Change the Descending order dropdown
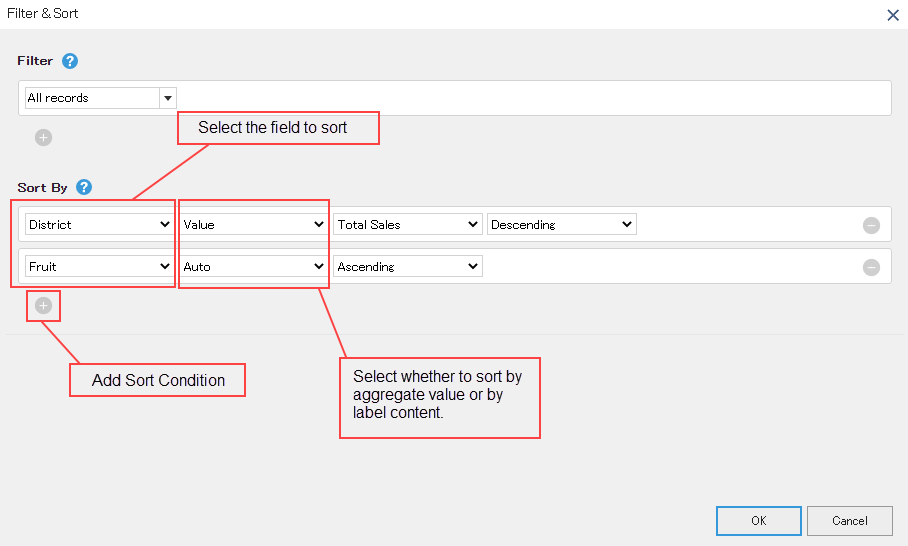The width and height of the screenshot is (908, 546). pos(562,225)
